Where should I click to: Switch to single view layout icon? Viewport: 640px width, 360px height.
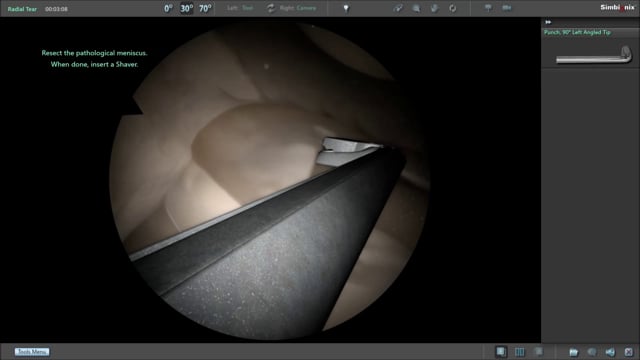click(x=501, y=351)
